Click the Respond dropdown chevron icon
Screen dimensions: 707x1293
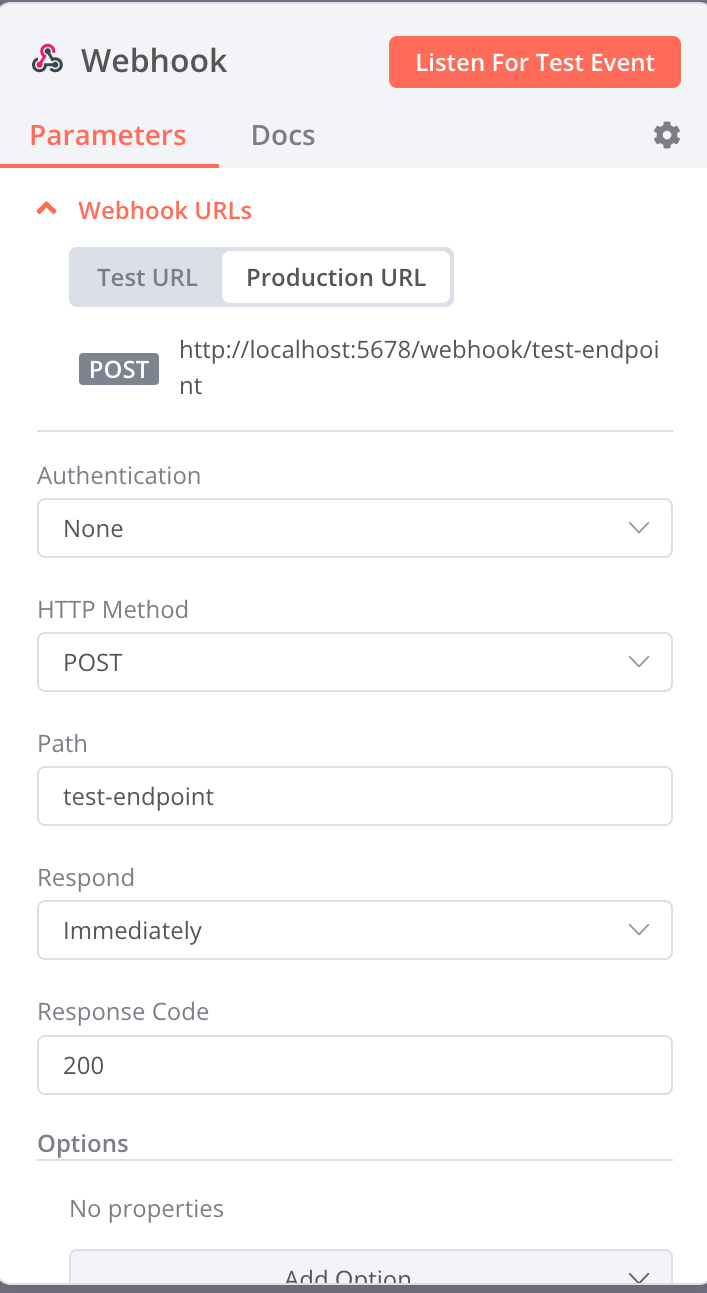(x=639, y=930)
